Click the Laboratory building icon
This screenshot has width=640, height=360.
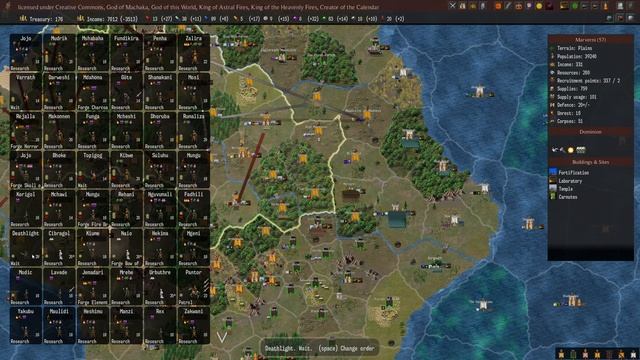[x=553, y=180]
